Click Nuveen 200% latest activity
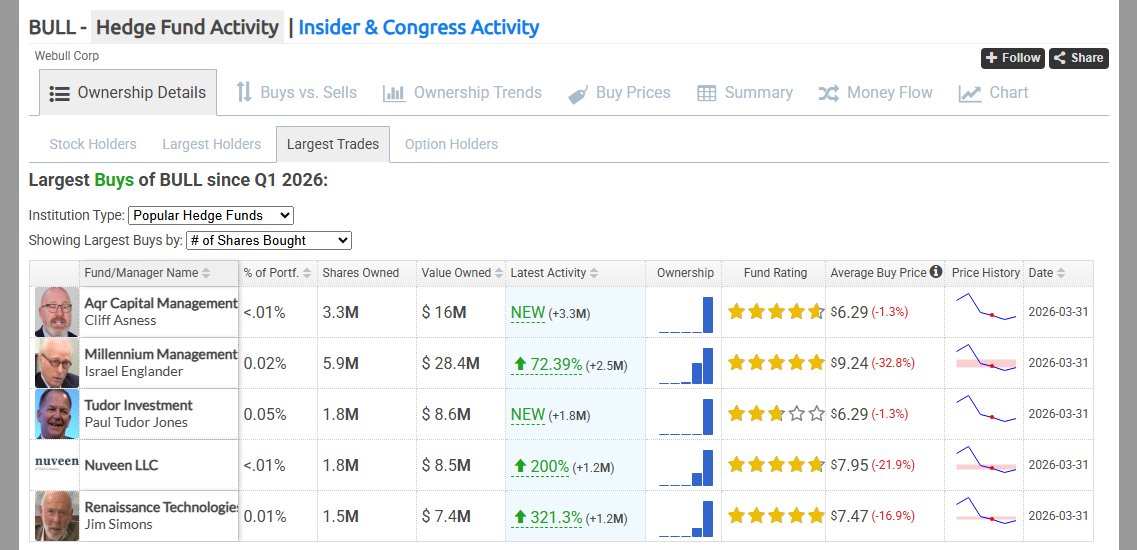Image resolution: width=1137 pixels, height=550 pixels. point(541,466)
